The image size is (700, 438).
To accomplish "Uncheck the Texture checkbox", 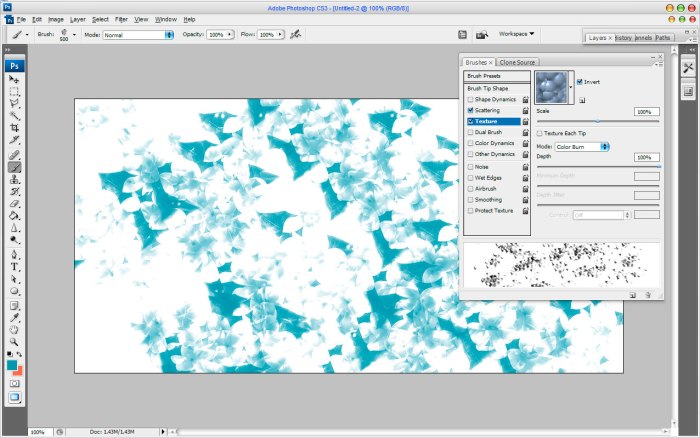I will pos(470,121).
